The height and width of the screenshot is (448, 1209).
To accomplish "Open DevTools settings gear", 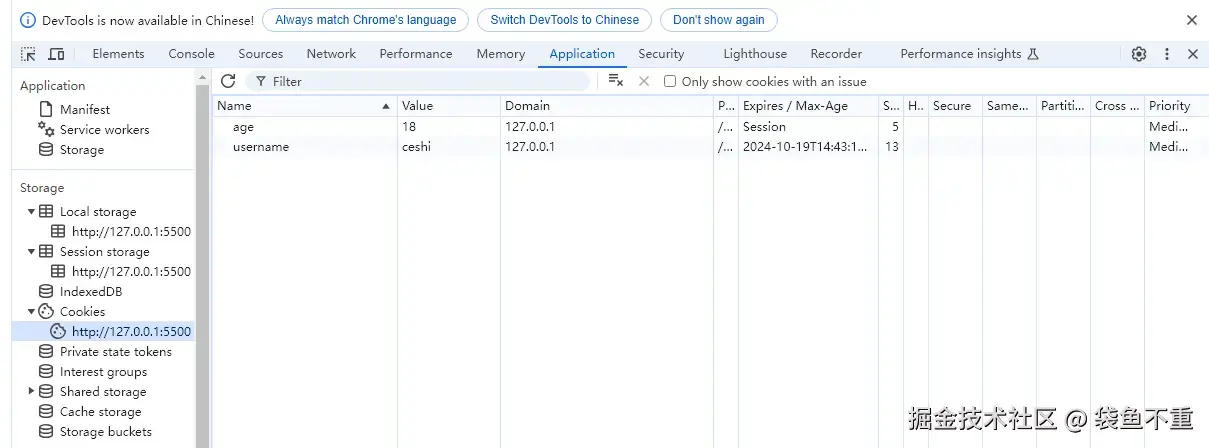I will tap(1139, 54).
